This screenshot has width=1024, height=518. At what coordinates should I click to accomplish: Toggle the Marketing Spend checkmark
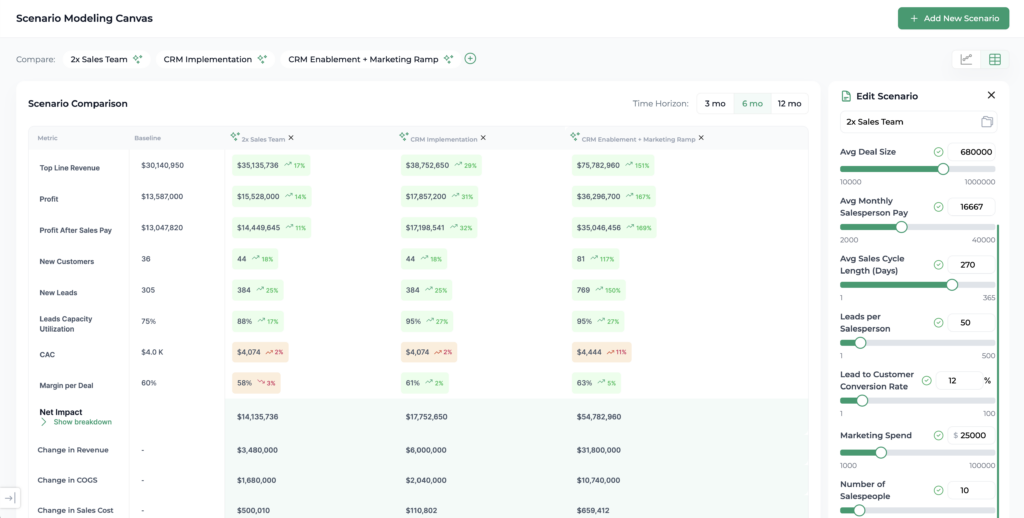pyautogui.click(x=938, y=435)
